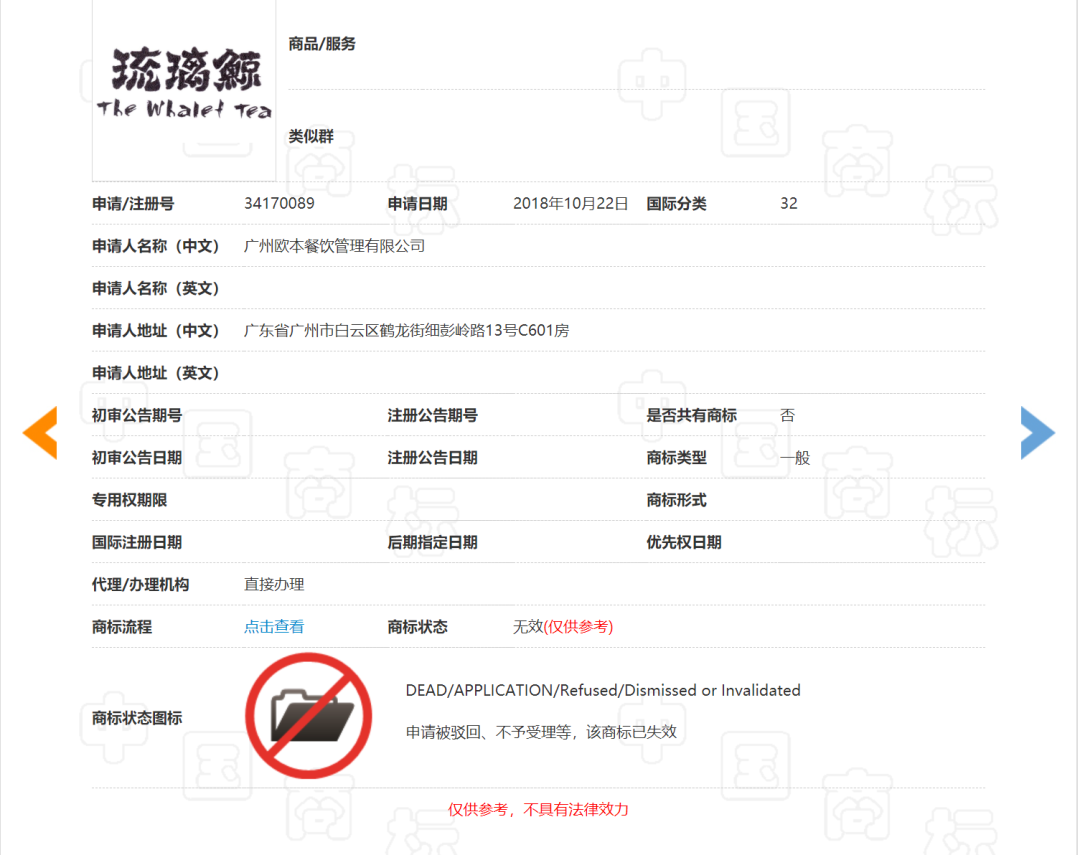The width and height of the screenshot is (1080, 855).
Task: Click the 类似群 label
Action: click(x=311, y=136)
